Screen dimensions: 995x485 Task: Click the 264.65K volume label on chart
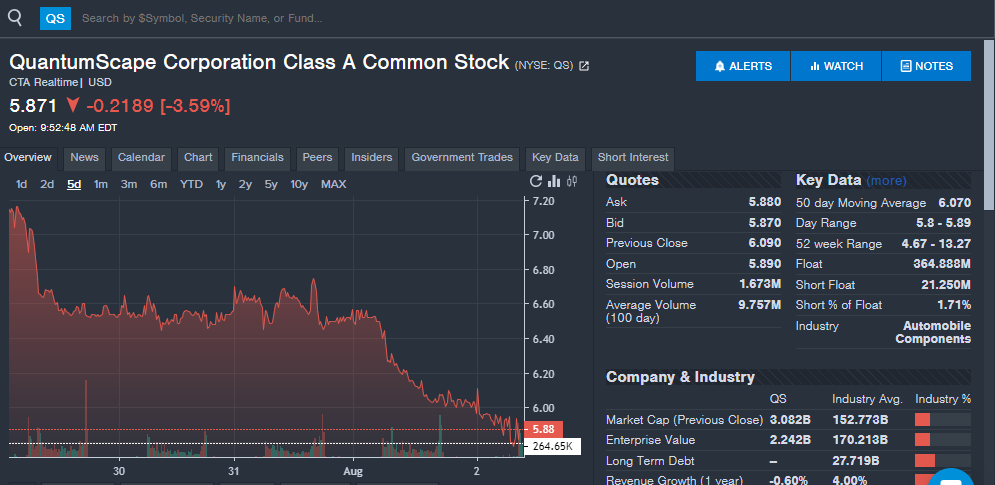click(553, 446)
